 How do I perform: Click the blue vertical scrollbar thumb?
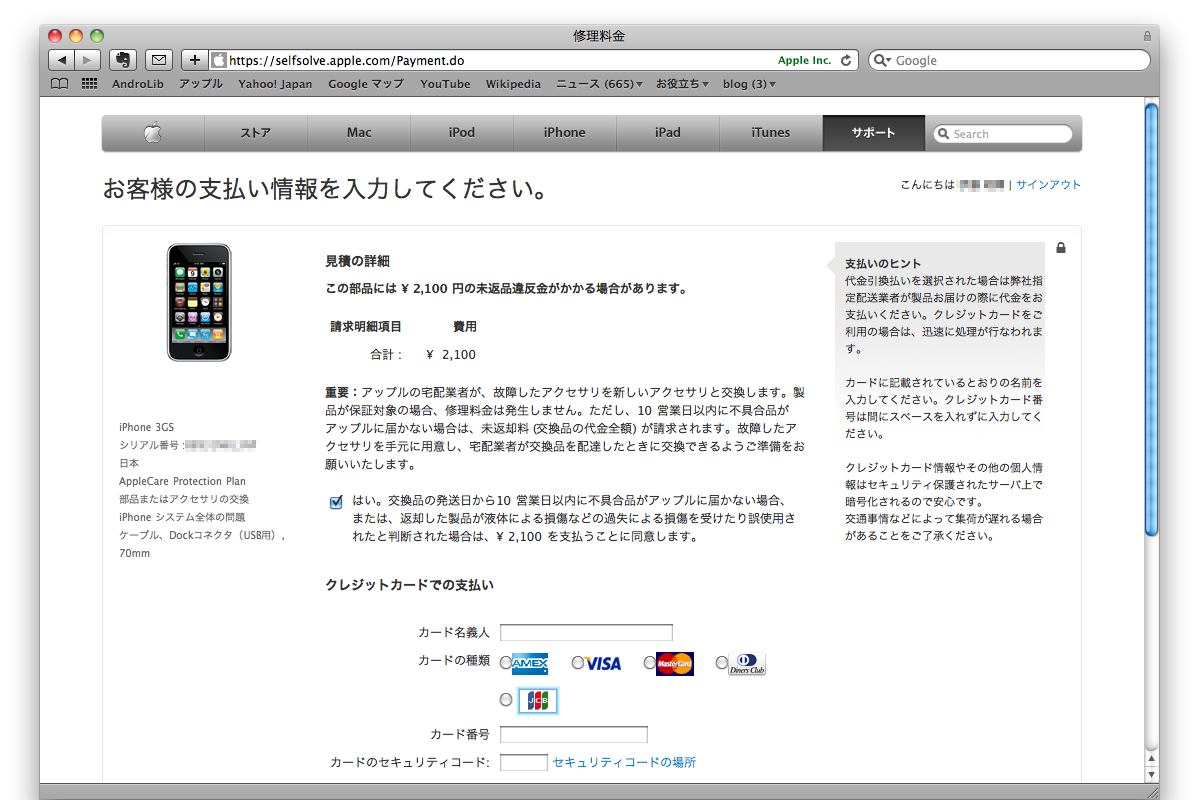(x=1152, y=319)
